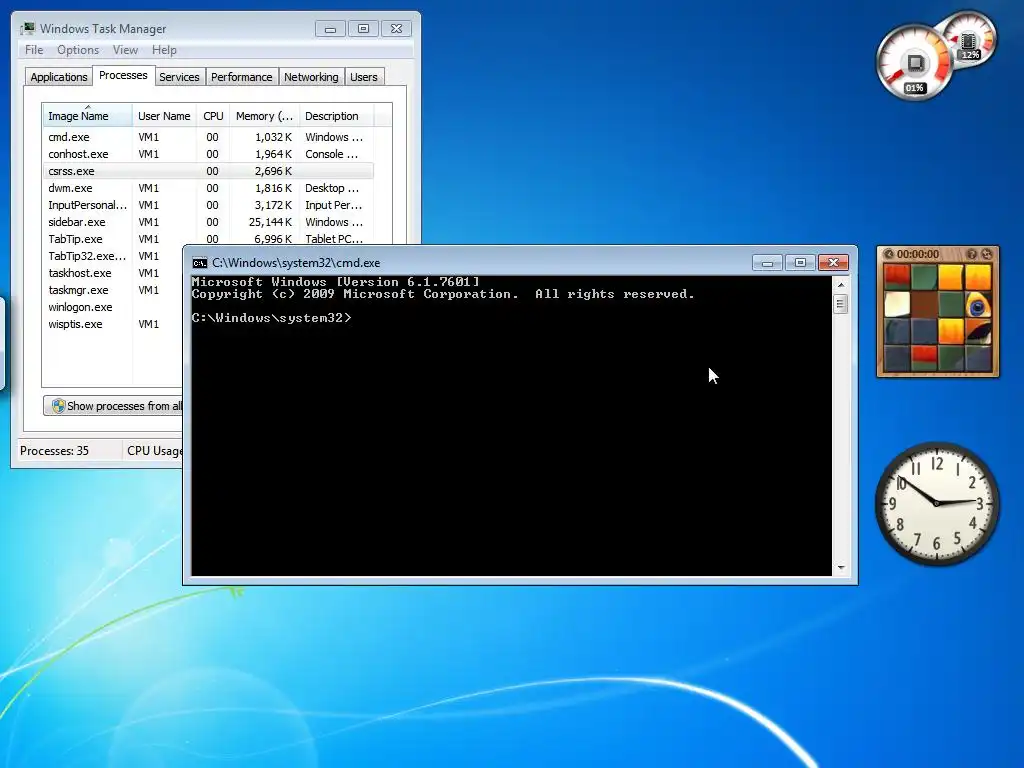
Task: Open the Options menu
Action: pyautogui.click(x=78, y=50)
